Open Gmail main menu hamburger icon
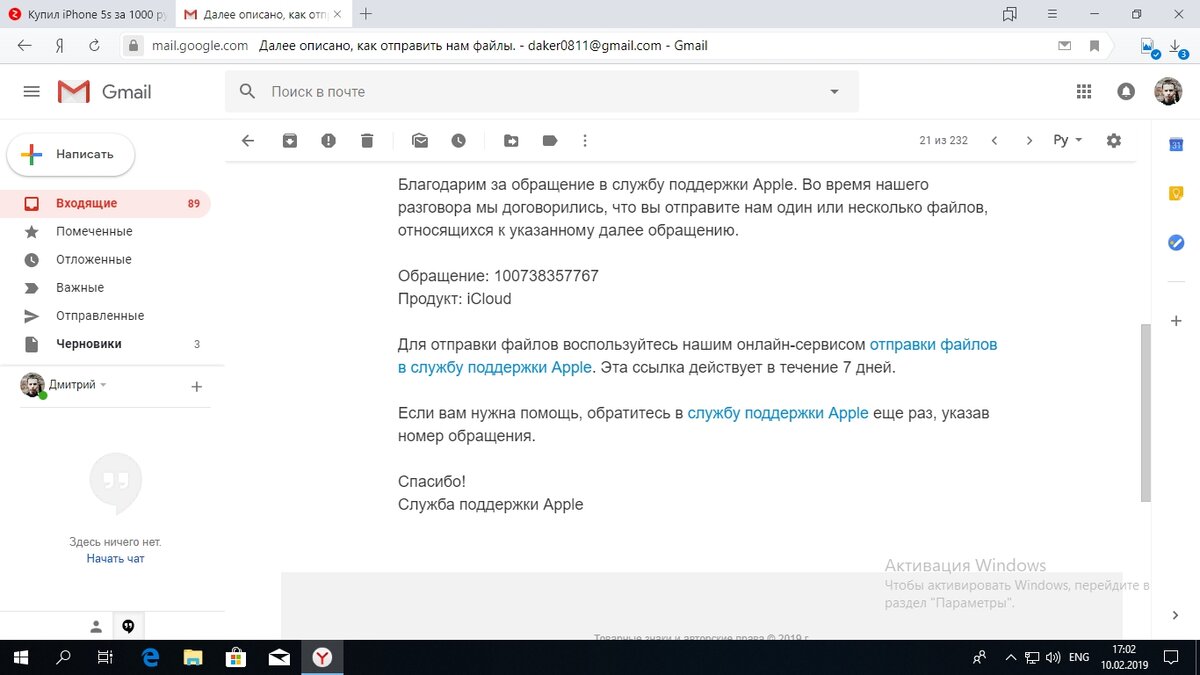1200x675 pixels. 31,92
